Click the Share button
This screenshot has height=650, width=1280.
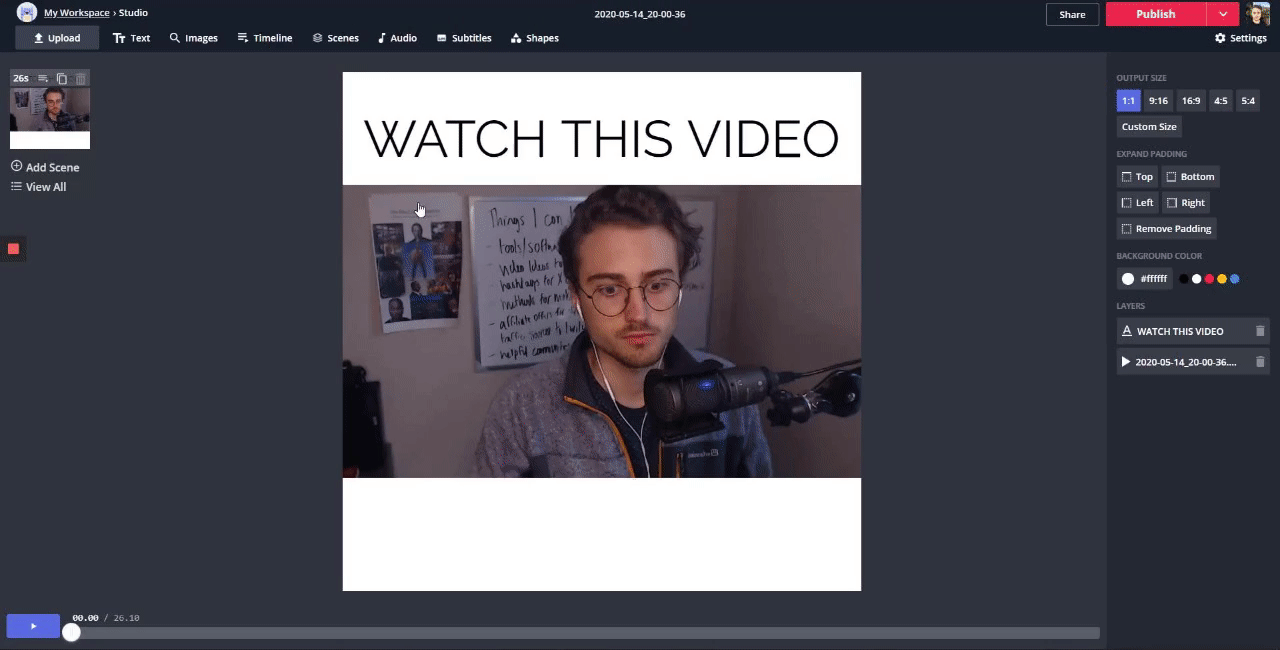pyautogui.click(x=1072, y=14)
